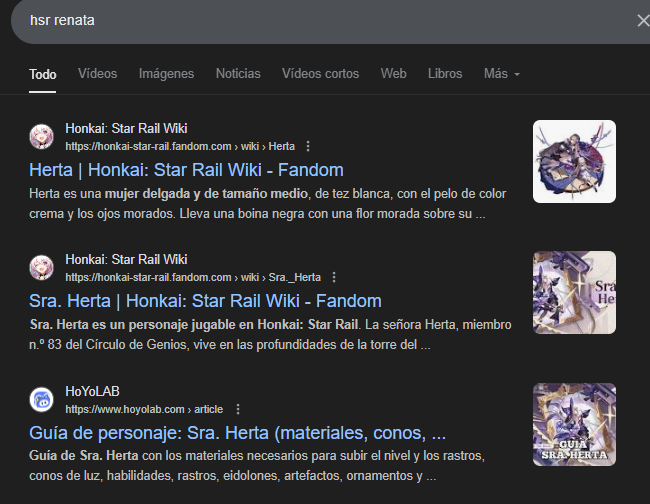Viewport: 650px width, 504px height.
Task: Click the 'GUÍA SRA. HERTA' thumbnail
Action: tap(574, 424)
